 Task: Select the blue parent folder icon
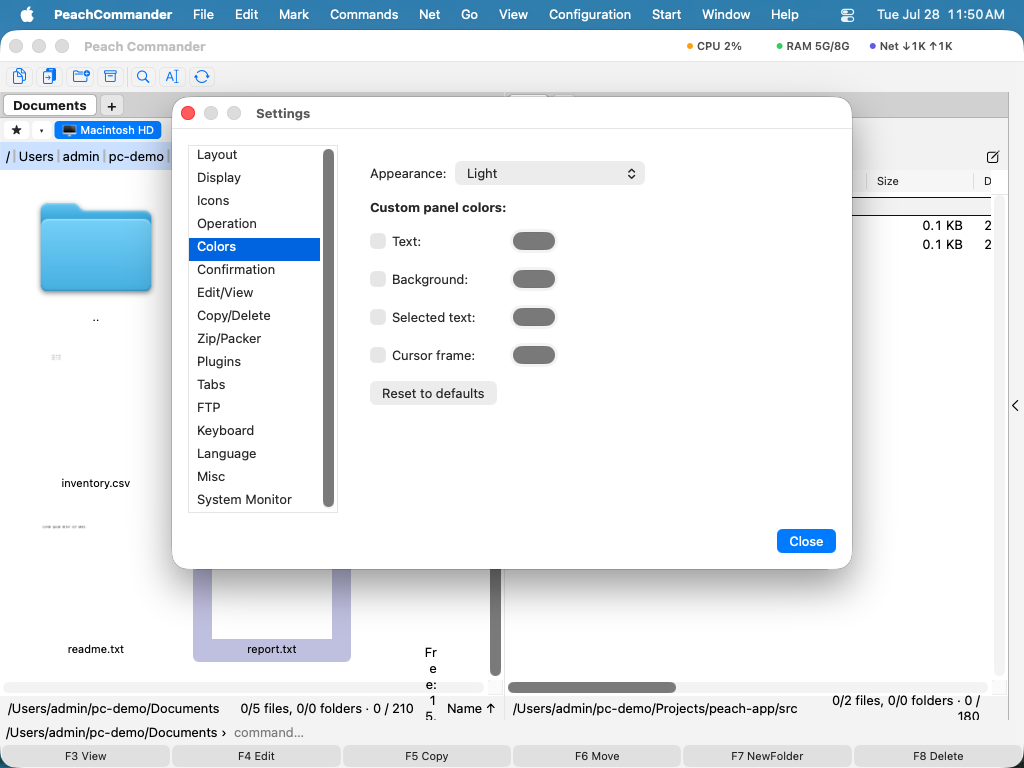pyautogui.click(x=96, y=247)
